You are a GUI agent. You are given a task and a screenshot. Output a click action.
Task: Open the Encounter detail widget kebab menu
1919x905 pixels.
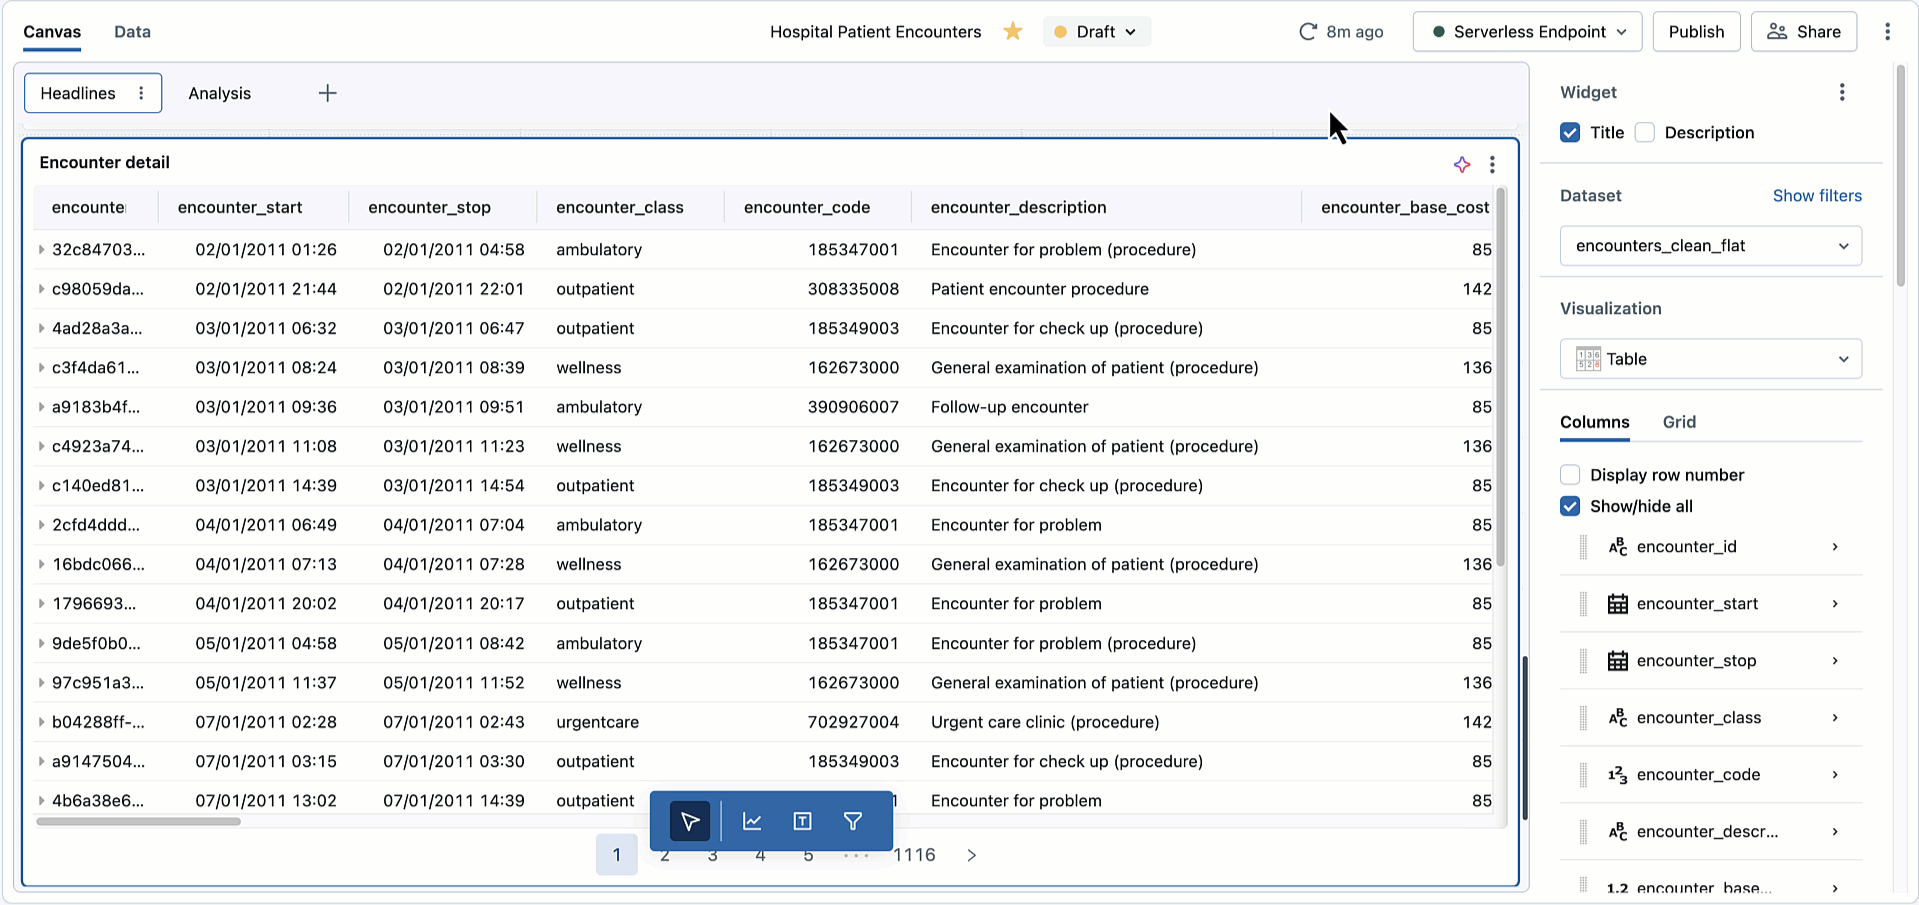[x=1492, y=165]
